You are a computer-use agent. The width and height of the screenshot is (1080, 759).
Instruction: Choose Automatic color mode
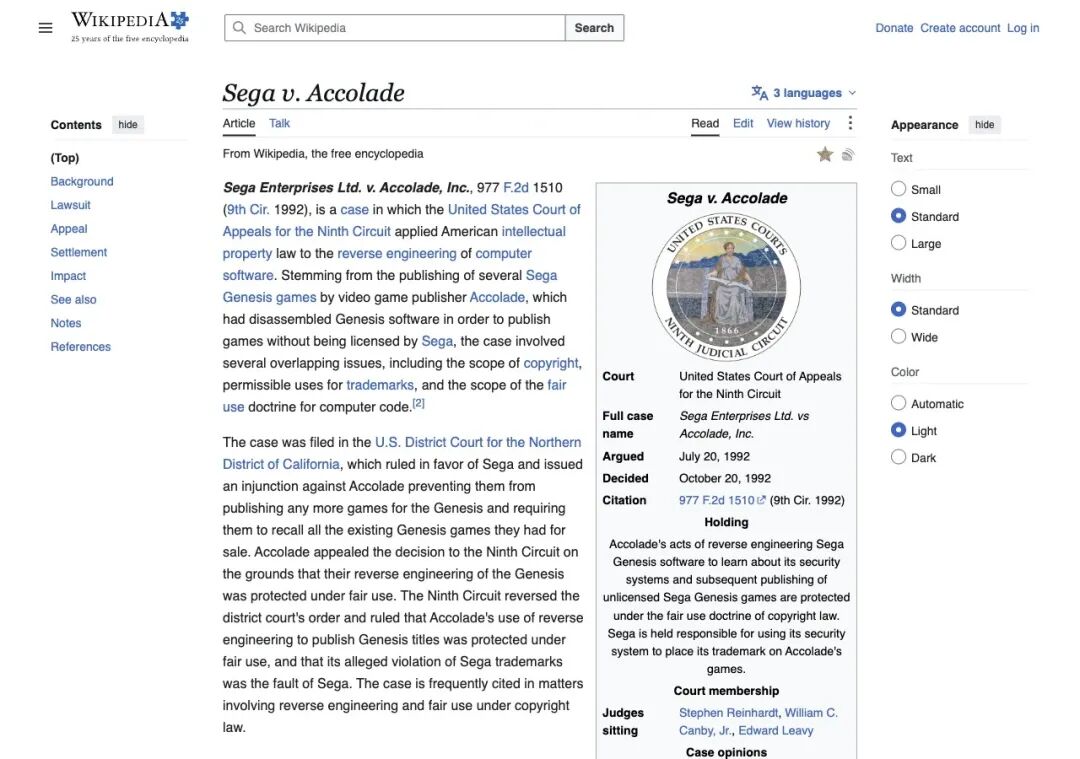[x=898, y=403]
